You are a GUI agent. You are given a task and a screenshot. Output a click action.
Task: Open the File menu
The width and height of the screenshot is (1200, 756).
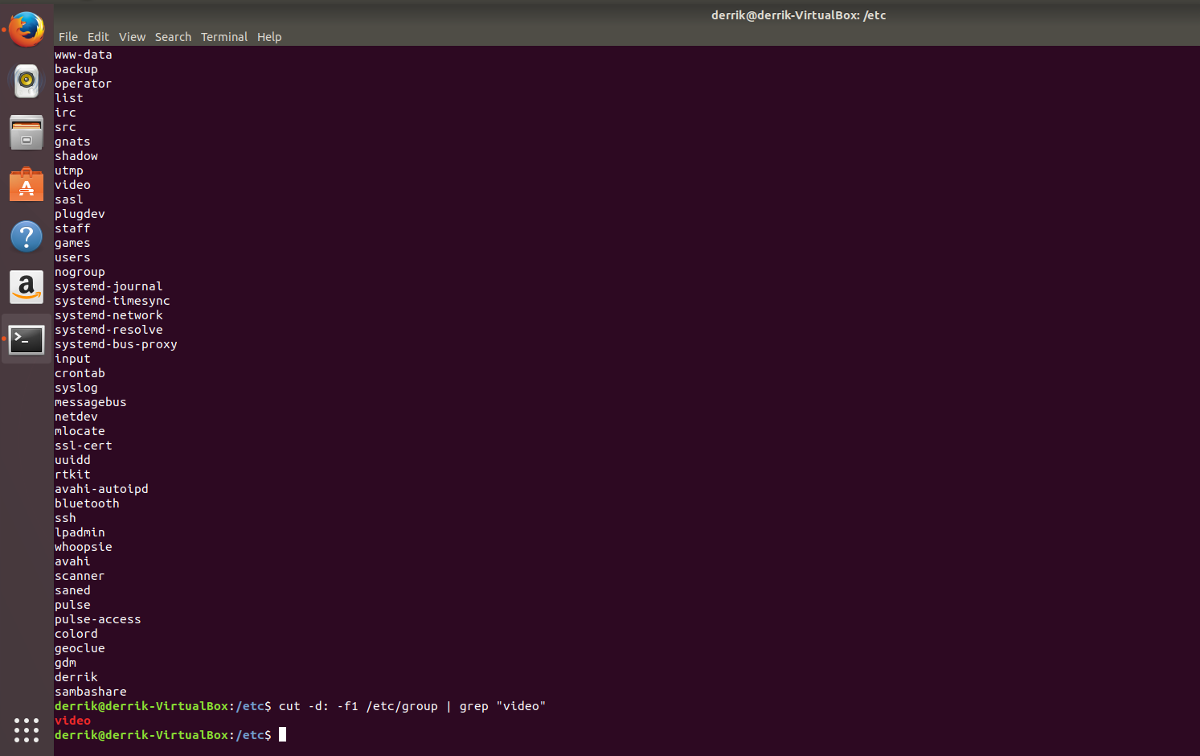[68, 37]
